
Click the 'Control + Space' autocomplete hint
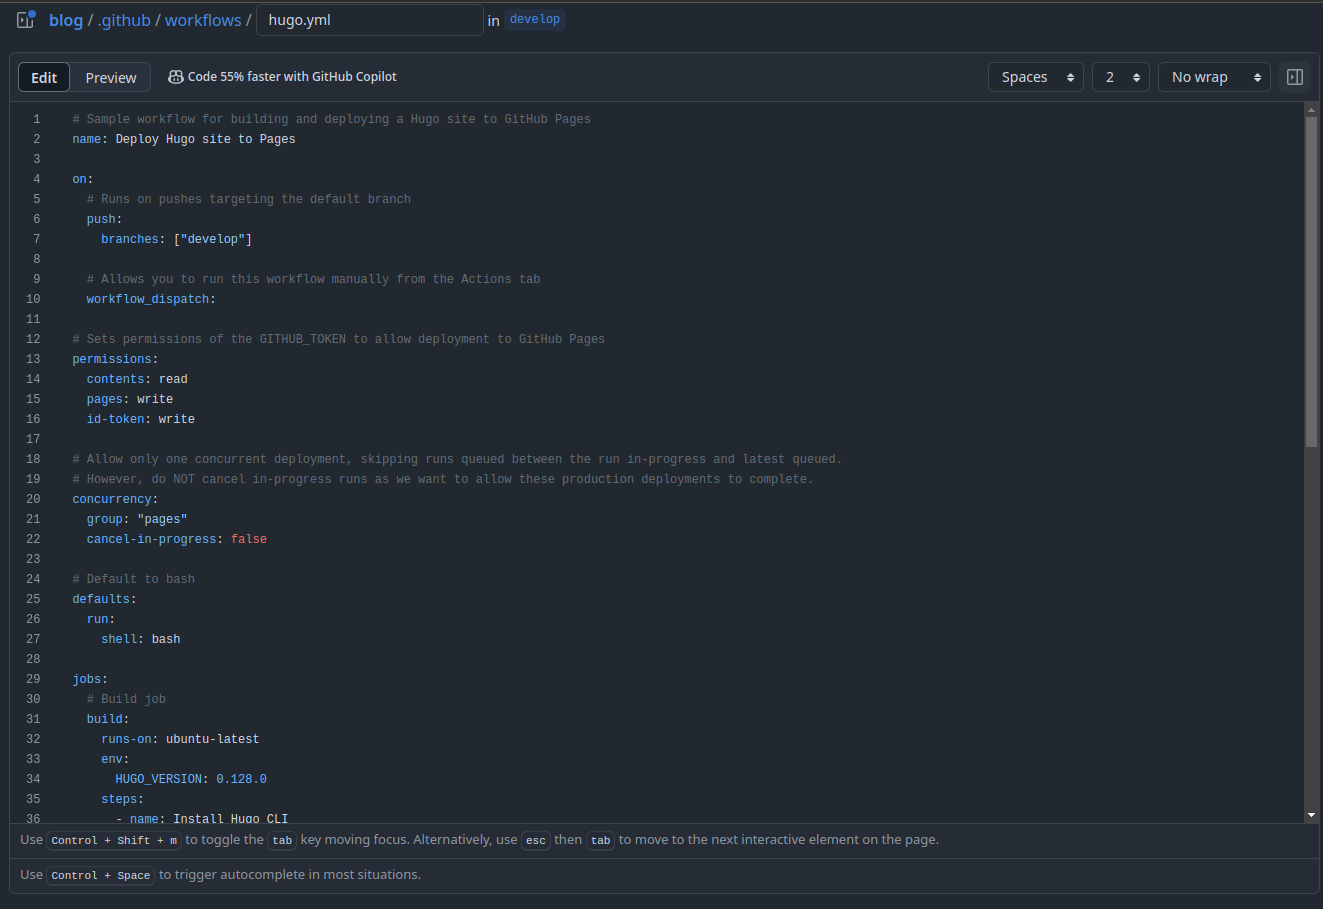coord(101,876)
